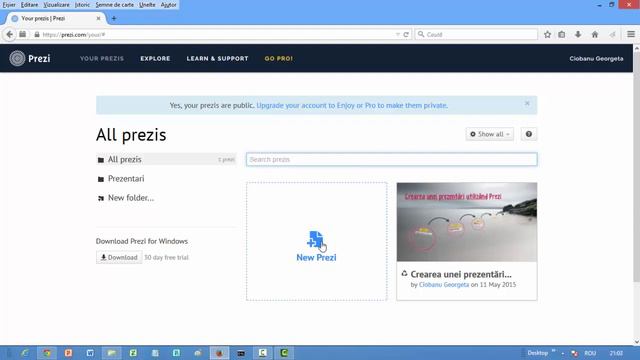This screenshot has height=360, width=640.
Task: Expand the Show all dropdown
Action: 490,134
